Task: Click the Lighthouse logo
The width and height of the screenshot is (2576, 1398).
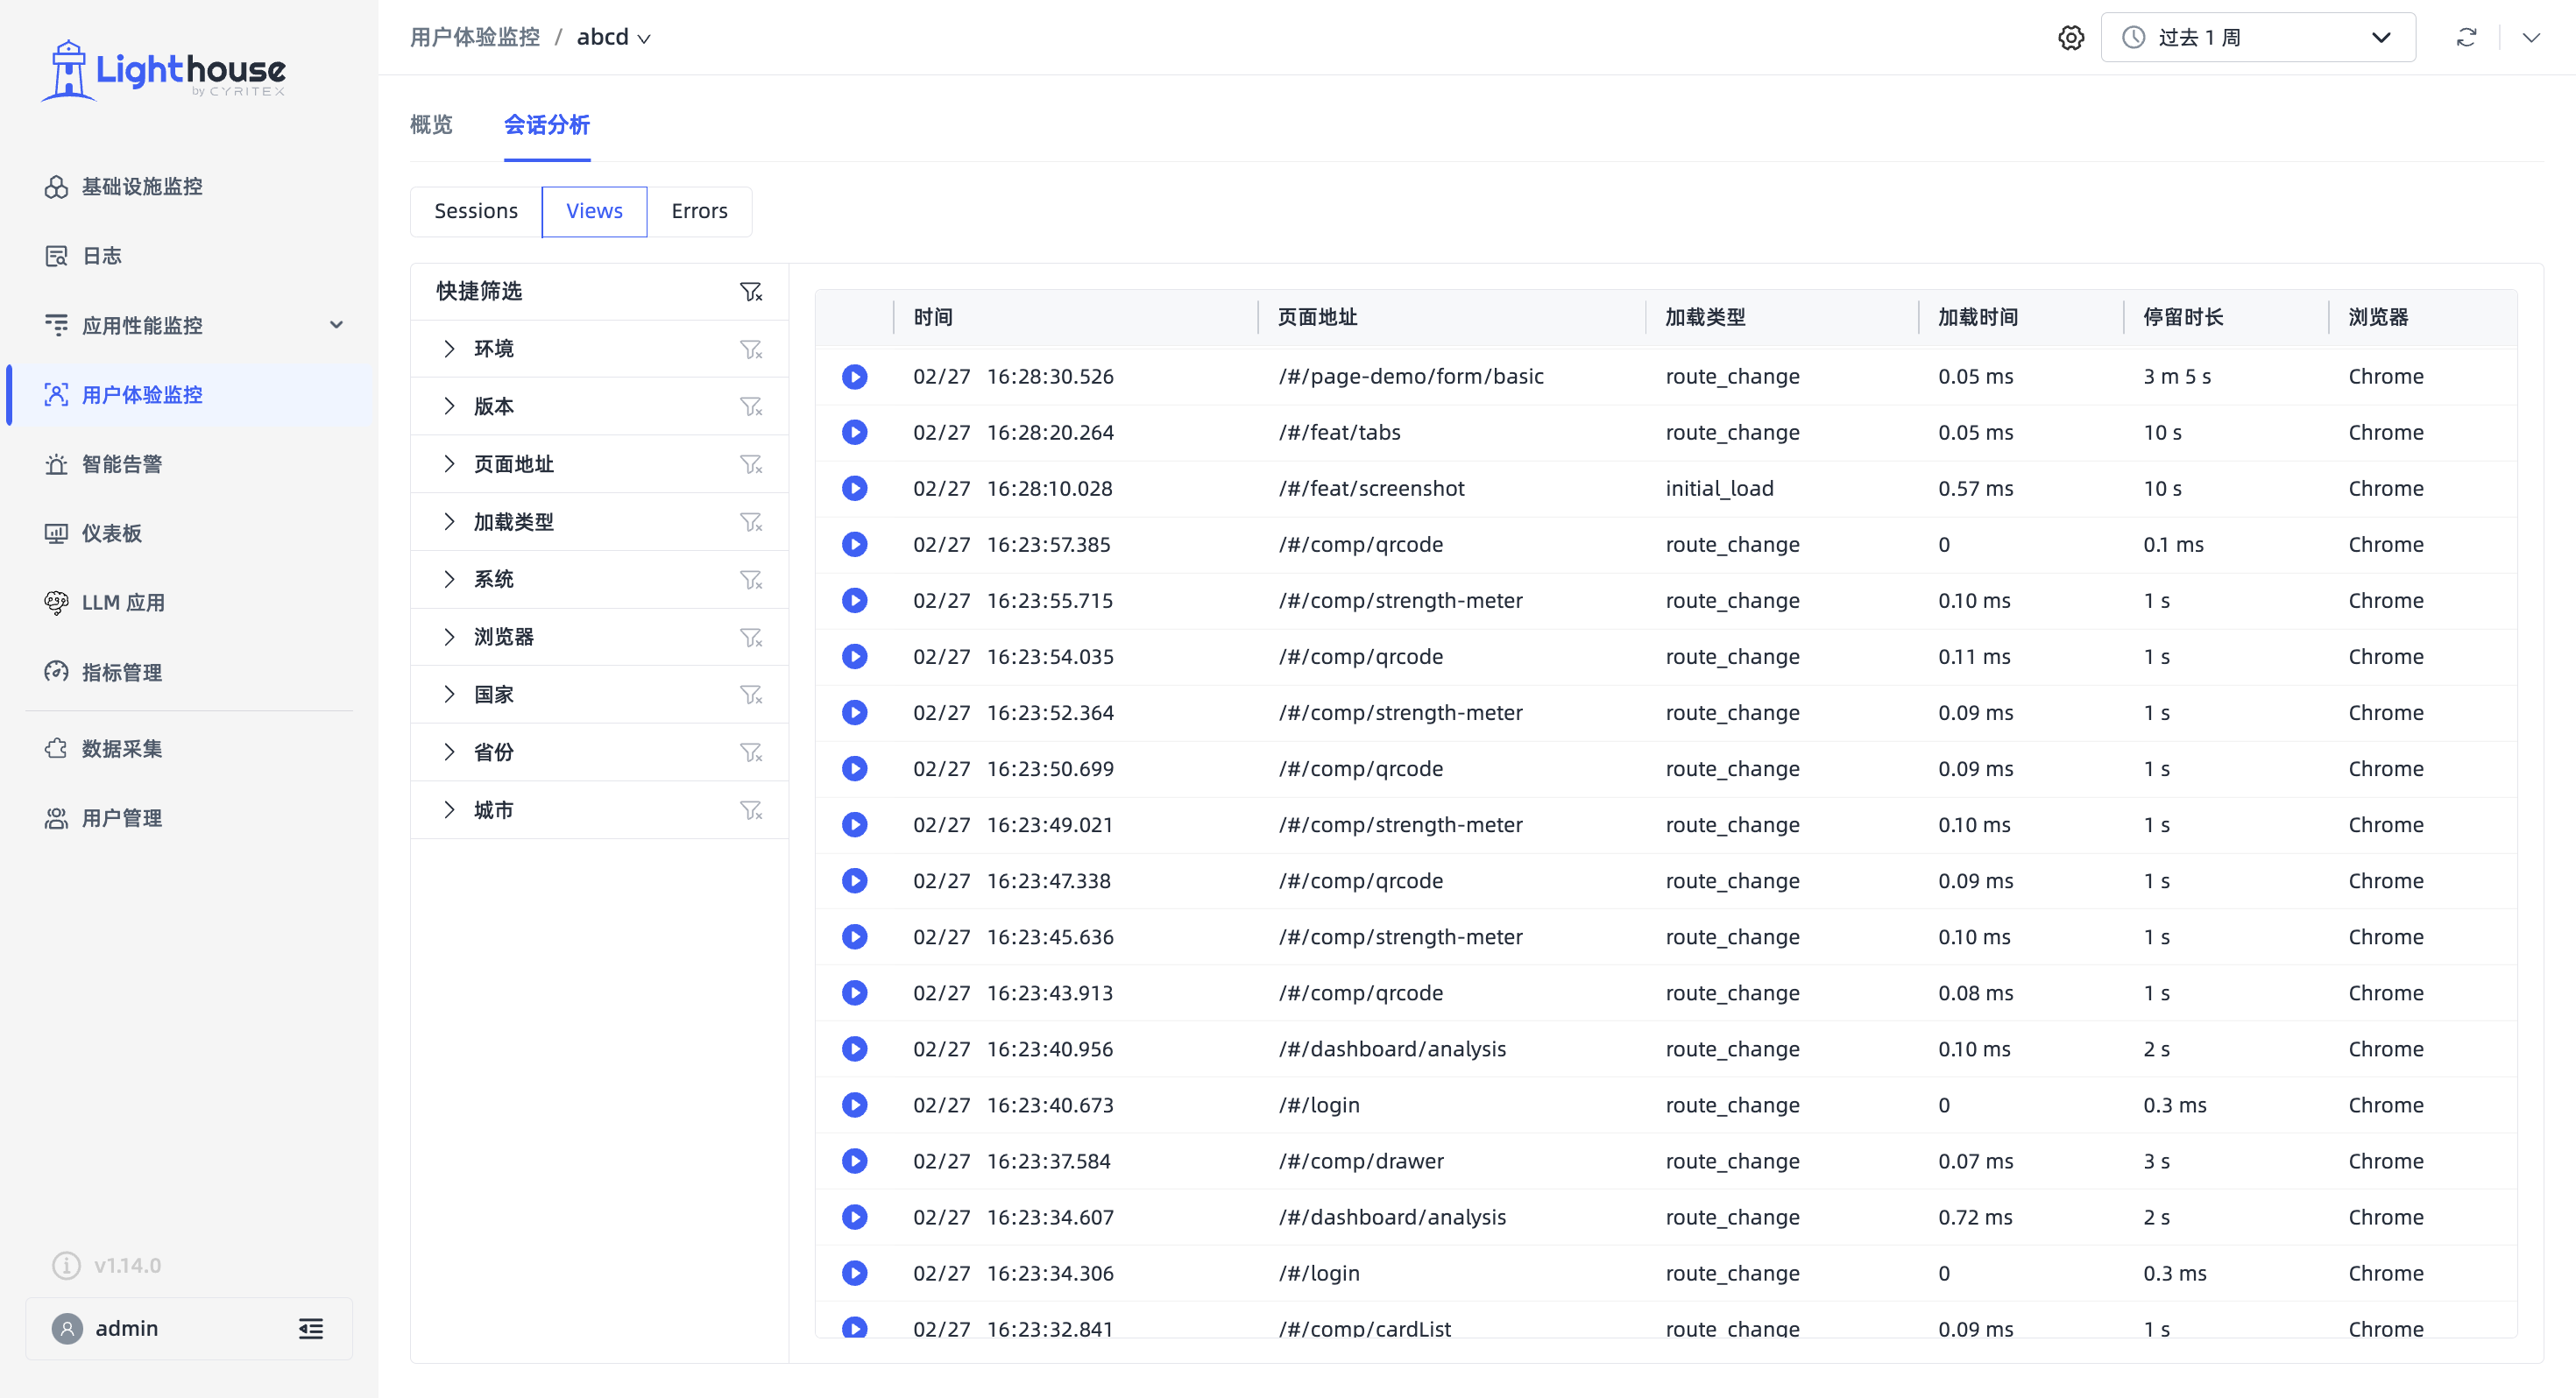Action: [x=163, y=71]
